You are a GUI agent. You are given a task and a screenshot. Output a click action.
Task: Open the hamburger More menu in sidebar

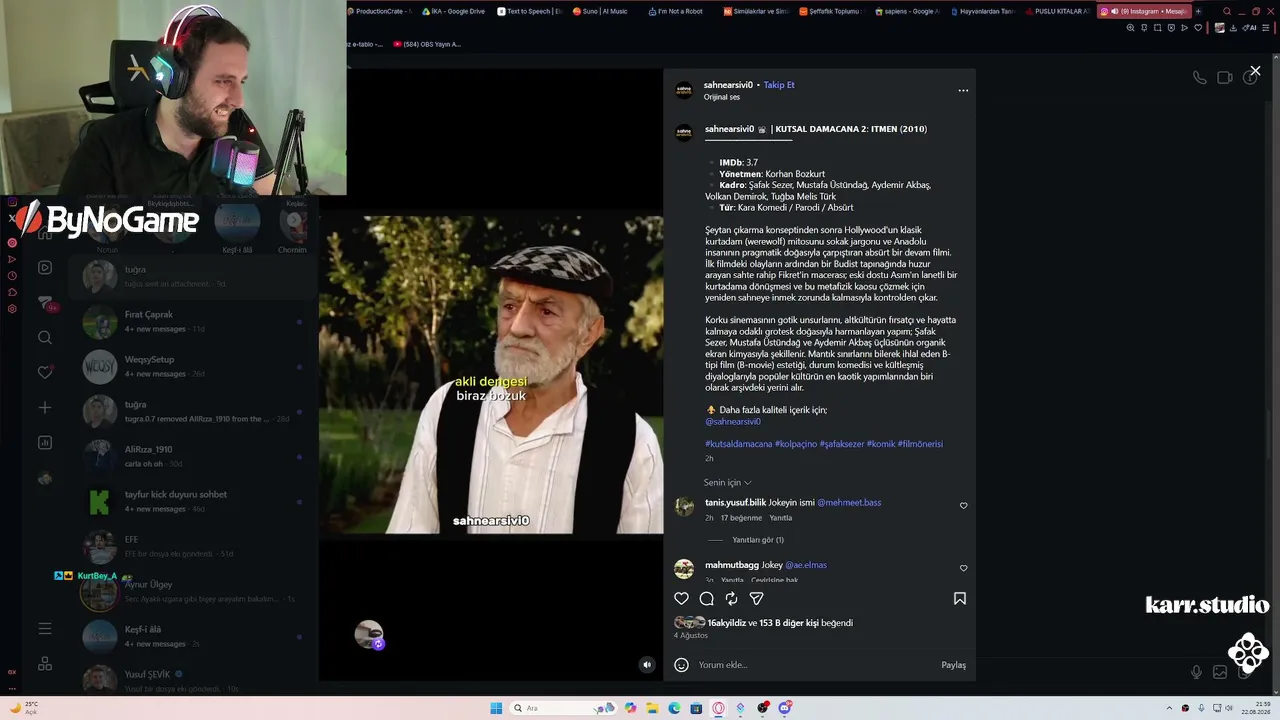tap(45, 628)
